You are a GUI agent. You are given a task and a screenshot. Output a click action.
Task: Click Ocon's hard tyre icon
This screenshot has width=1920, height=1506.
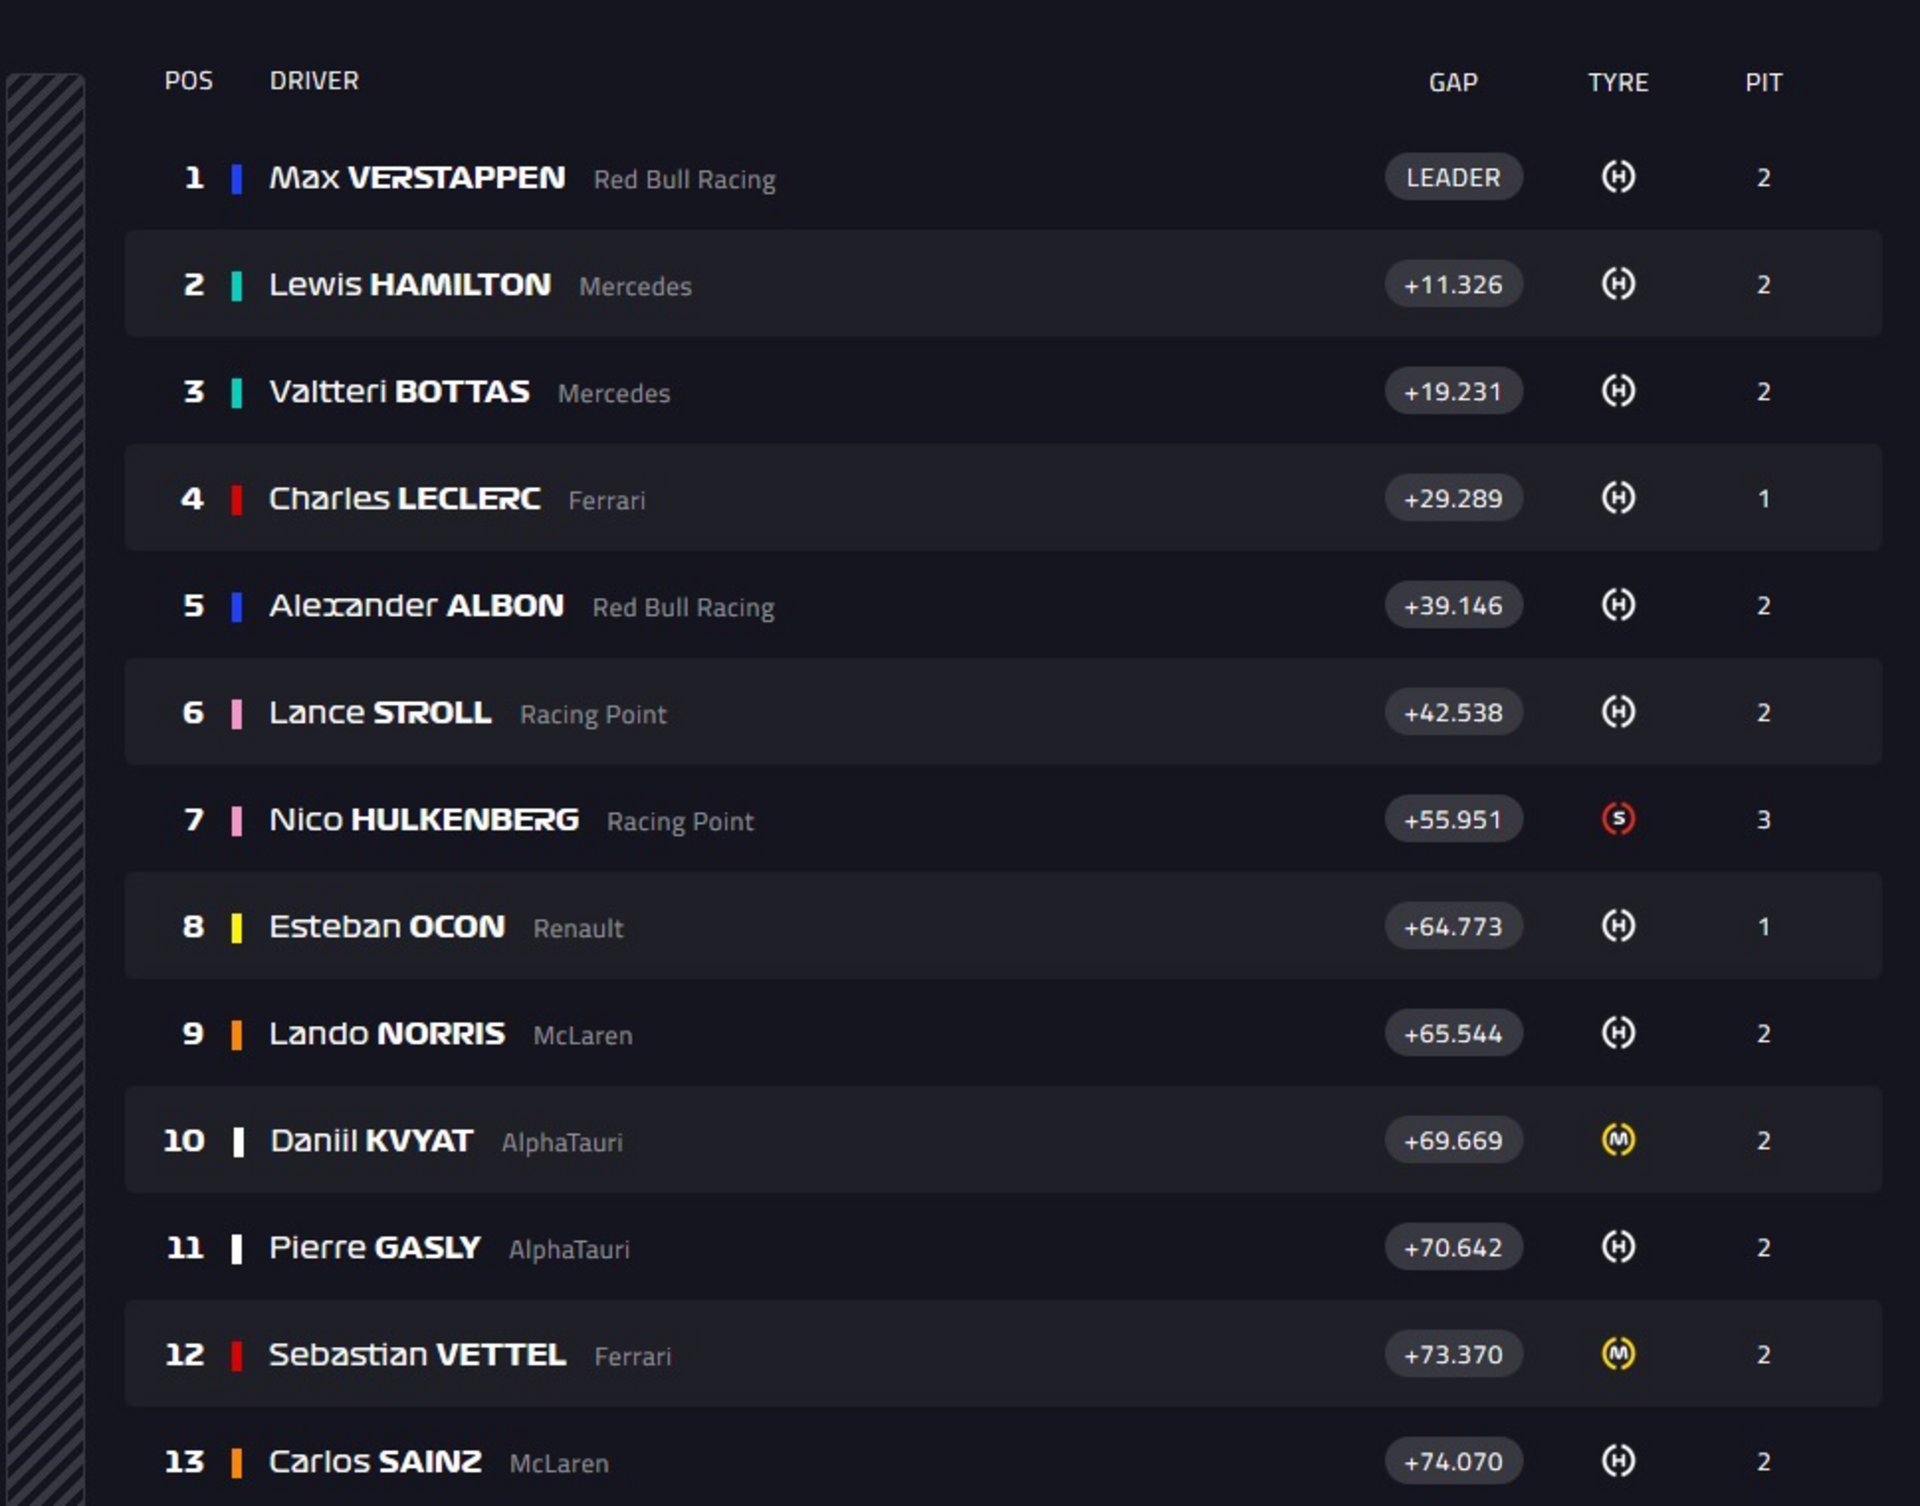[x=1618, y=926]
